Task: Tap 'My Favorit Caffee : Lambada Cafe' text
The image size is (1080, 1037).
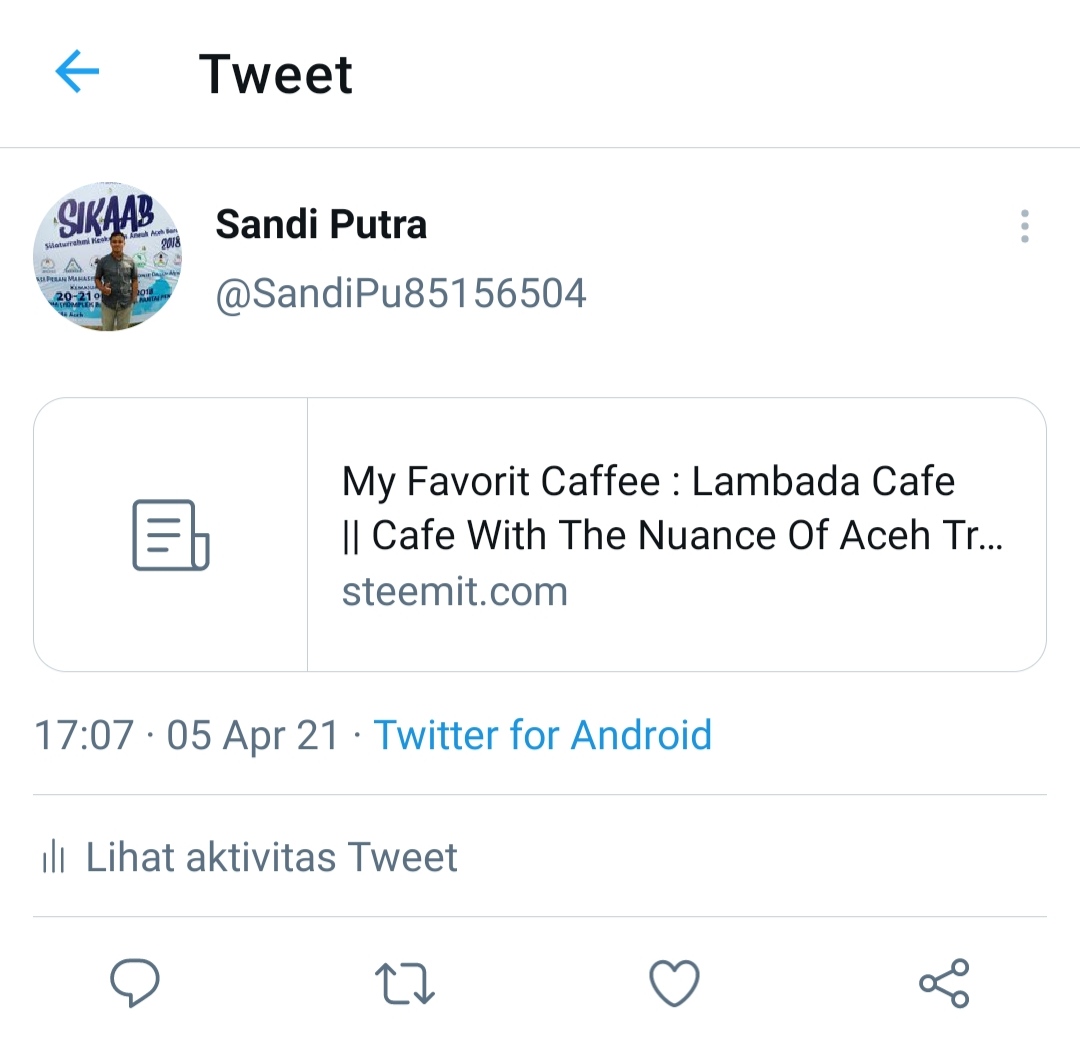Action: 648,481
